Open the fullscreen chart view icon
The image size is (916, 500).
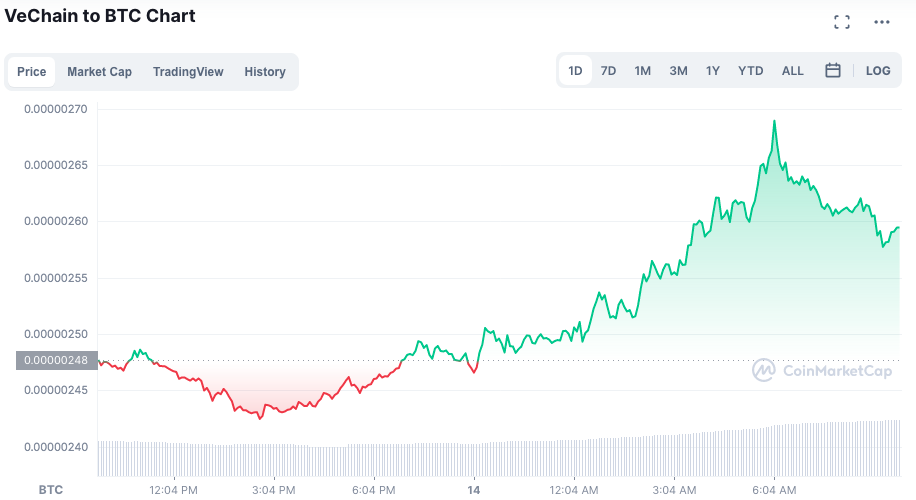click(x=842, y=22)
